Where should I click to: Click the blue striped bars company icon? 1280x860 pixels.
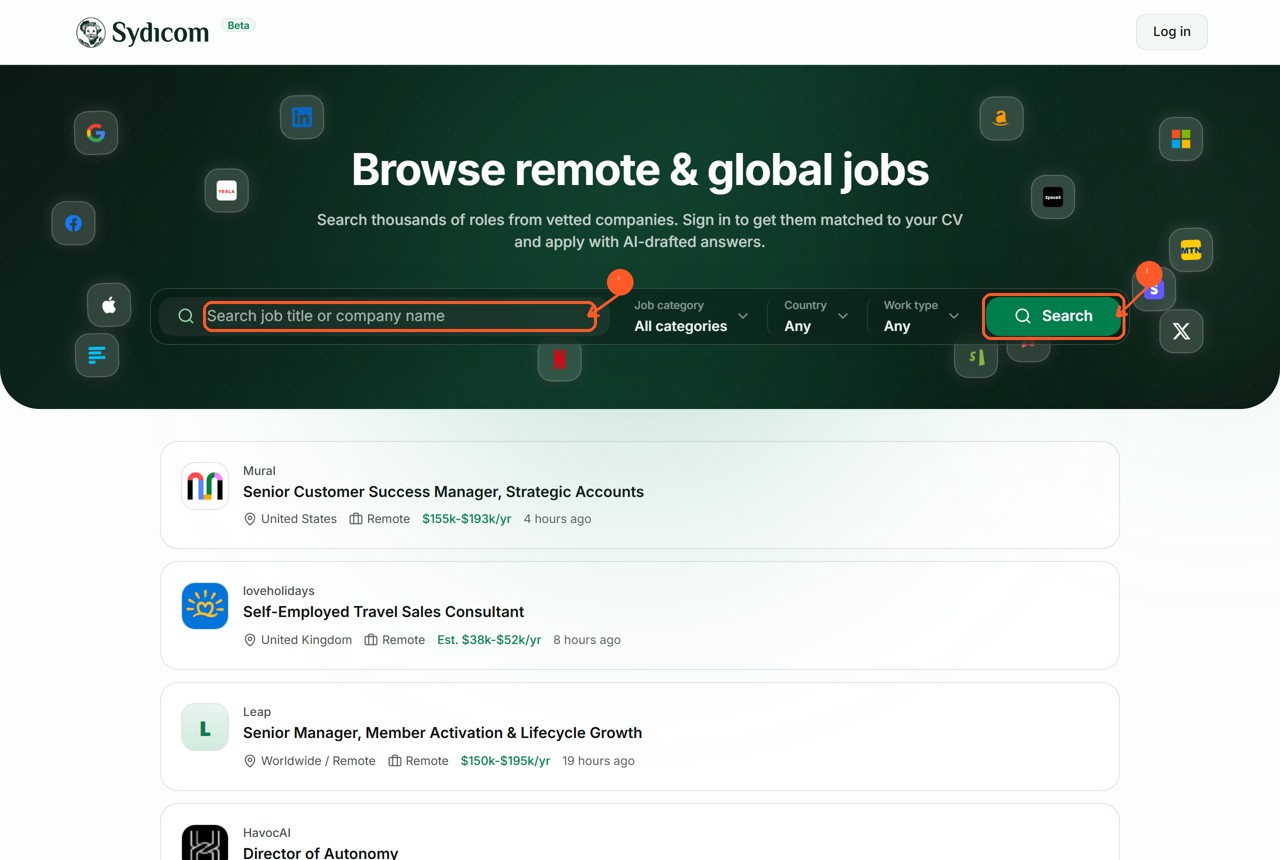click(97, 355)
